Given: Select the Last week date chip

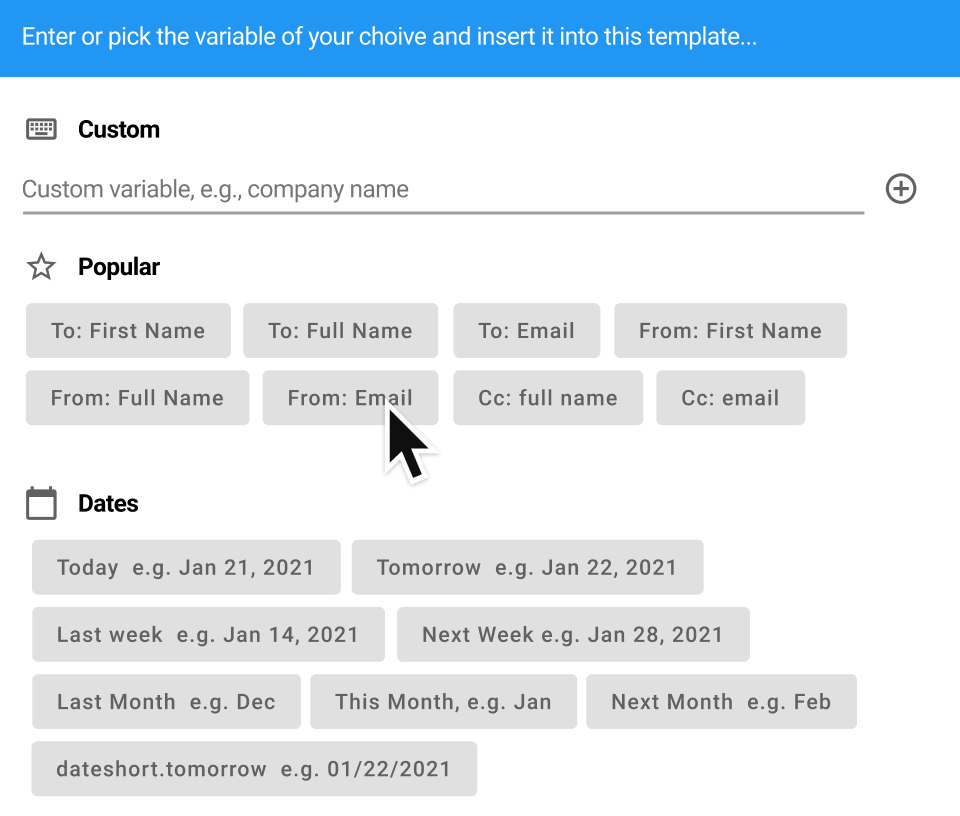Looking at the screenshot, I should tap(208, 634).
